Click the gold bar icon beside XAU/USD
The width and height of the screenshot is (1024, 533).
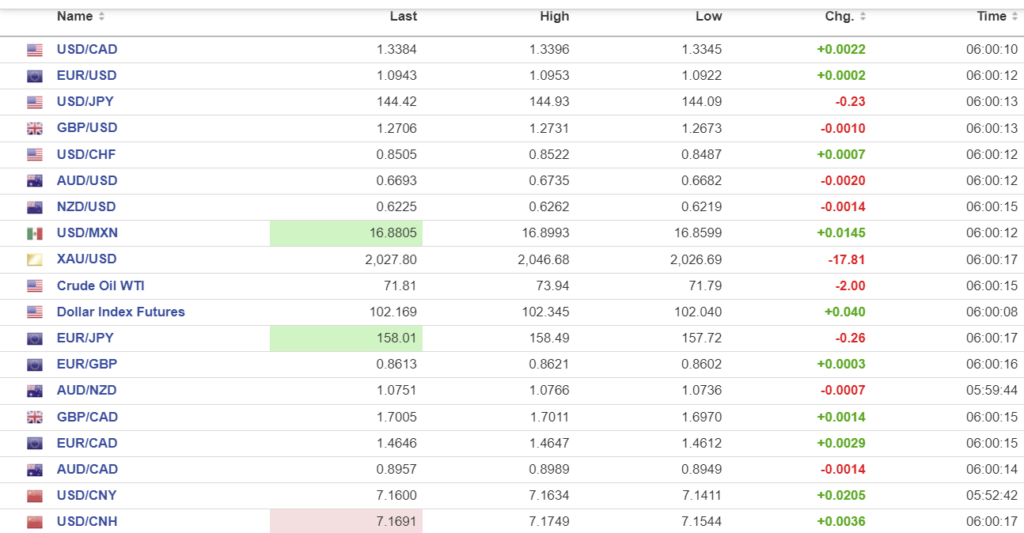(35, 259)
